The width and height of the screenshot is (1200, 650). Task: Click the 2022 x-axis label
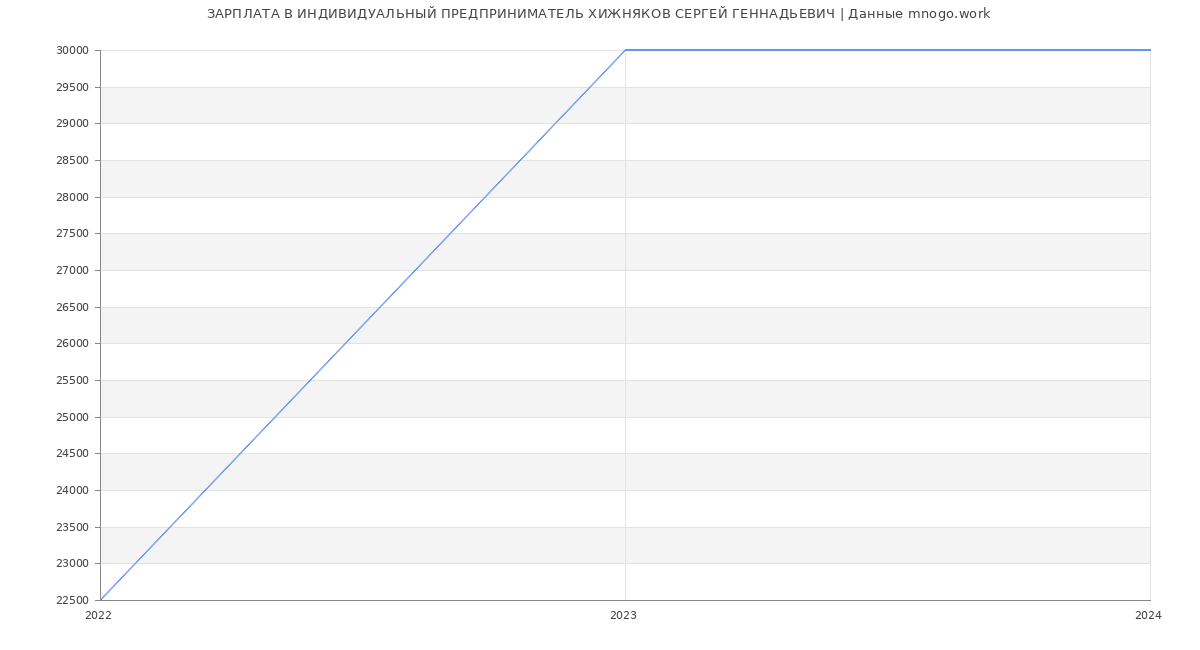(x=98, y=616)
